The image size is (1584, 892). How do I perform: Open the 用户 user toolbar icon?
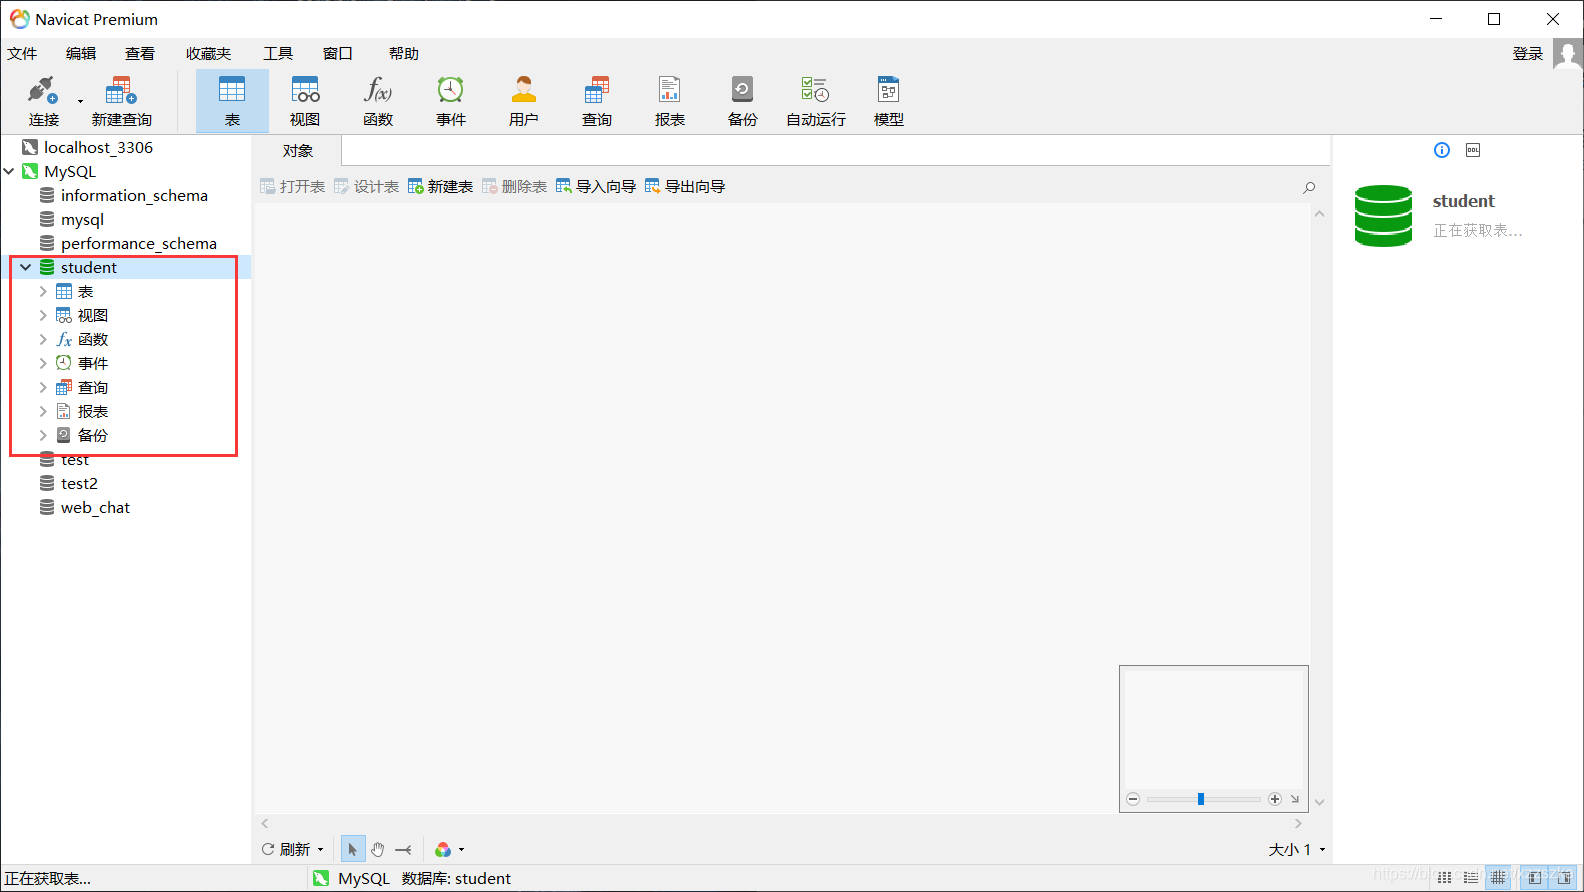[524, 101]
